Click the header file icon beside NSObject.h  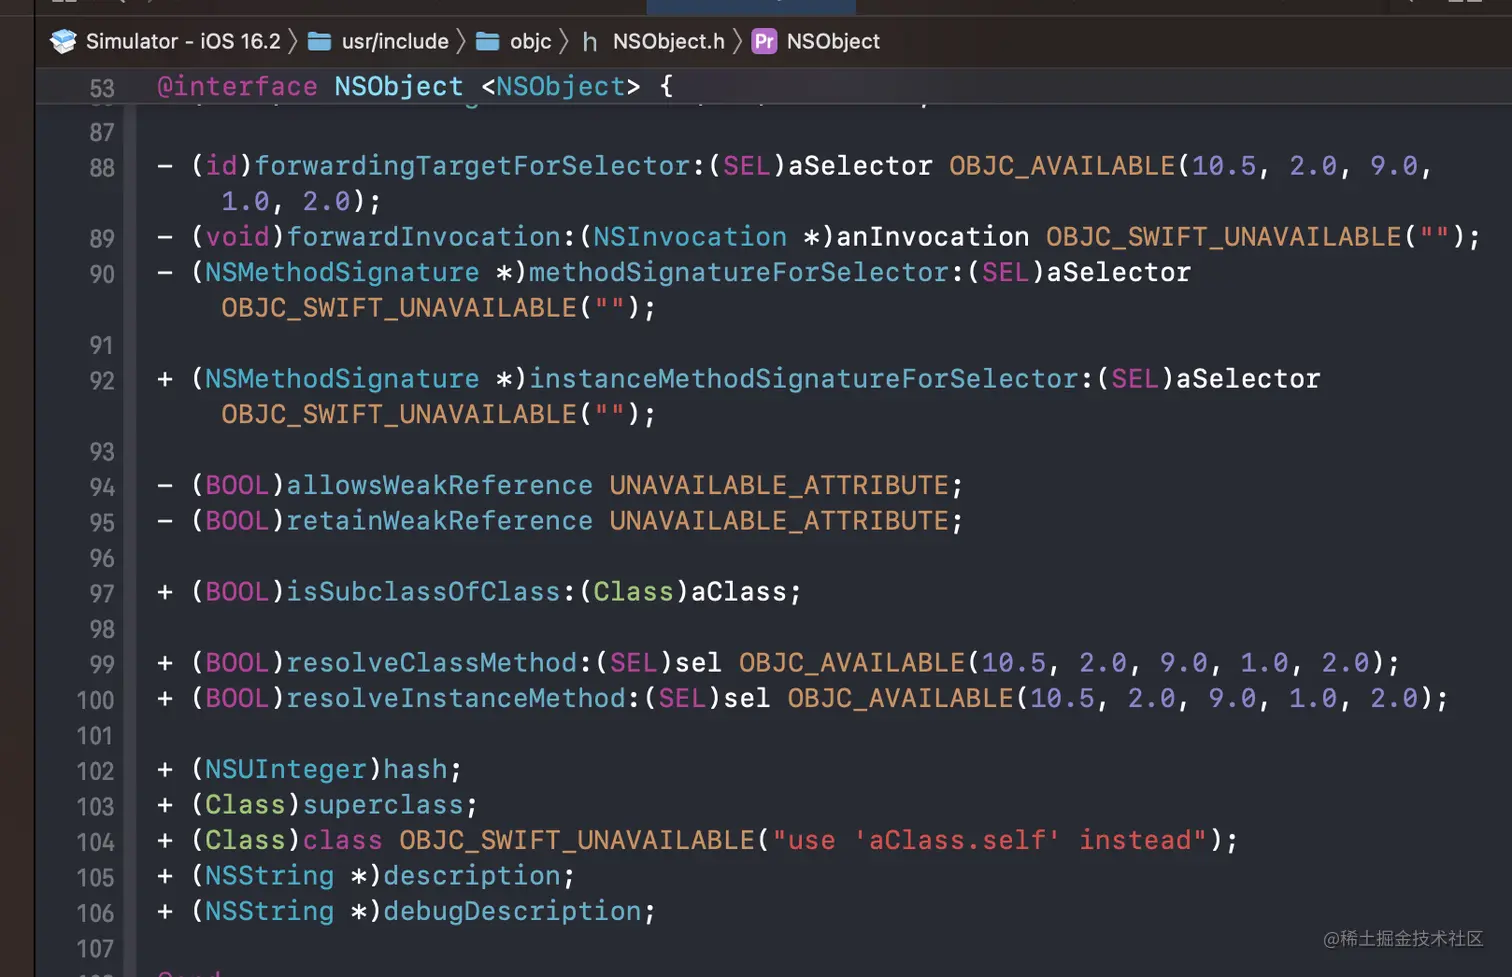coord(590,42)
